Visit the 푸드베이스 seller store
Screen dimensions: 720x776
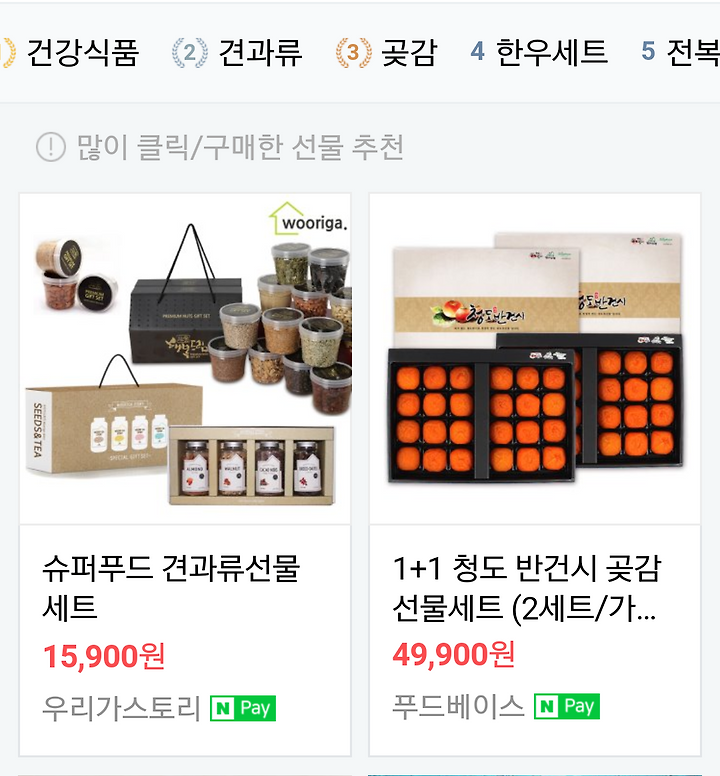pyautogui.click(x=458, y=706)
